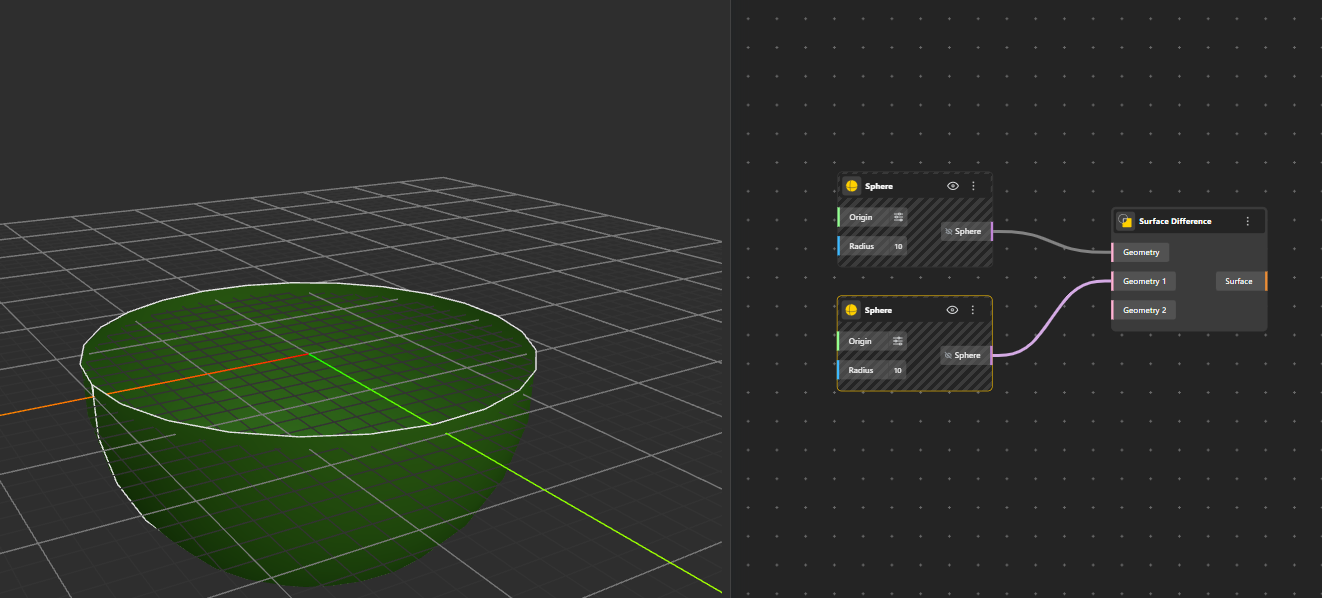Open Origin settings sliders on bottom Sphere node

pyautogui.click(x=898, y=341)
